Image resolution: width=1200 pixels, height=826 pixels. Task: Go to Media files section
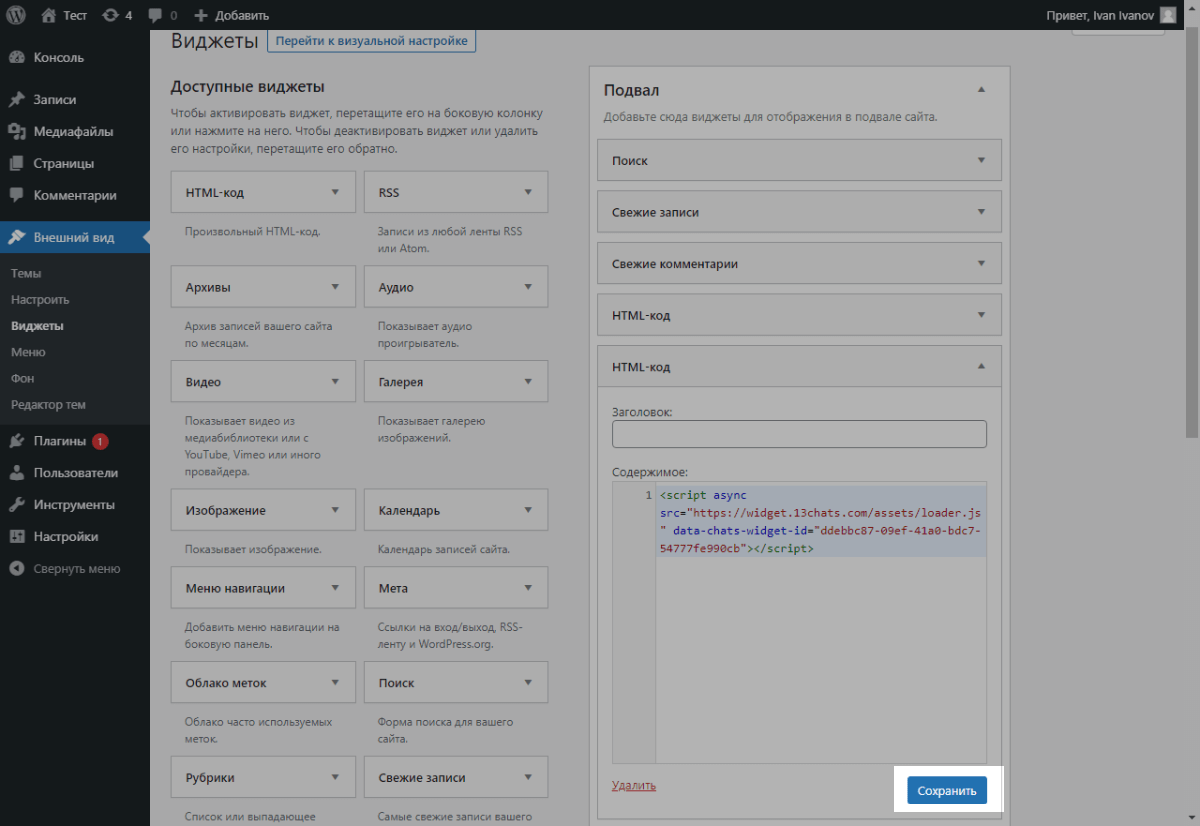click(73, 132)
